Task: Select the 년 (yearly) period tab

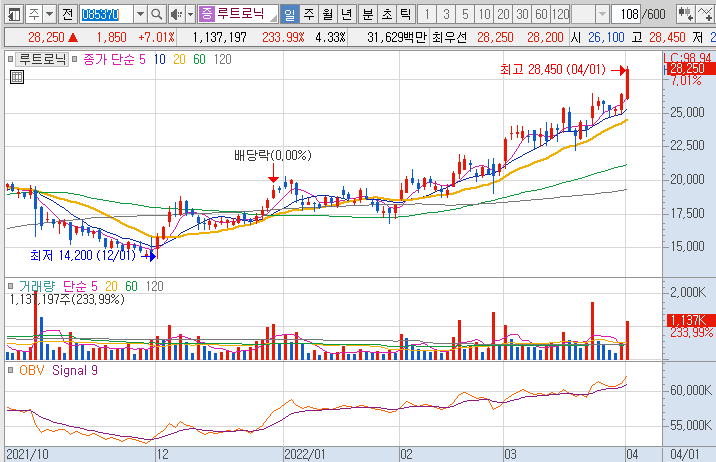Action: [x=347, y=15]
